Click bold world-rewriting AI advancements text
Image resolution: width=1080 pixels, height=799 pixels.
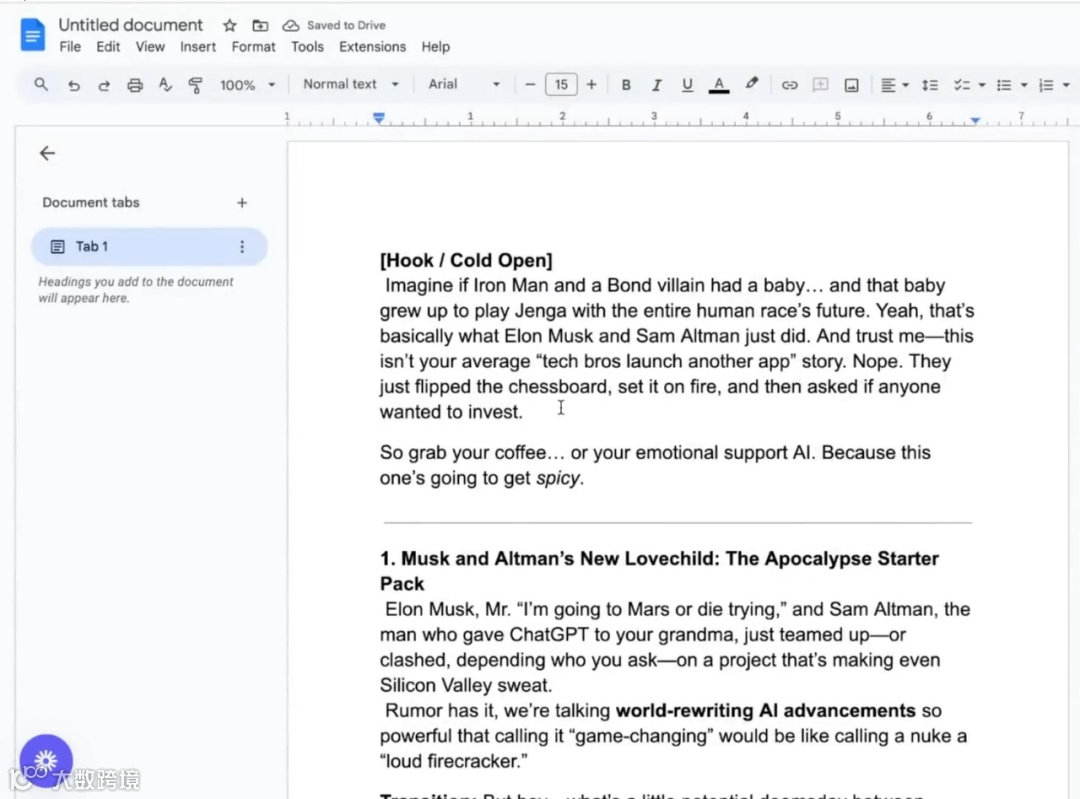point(765,710)
